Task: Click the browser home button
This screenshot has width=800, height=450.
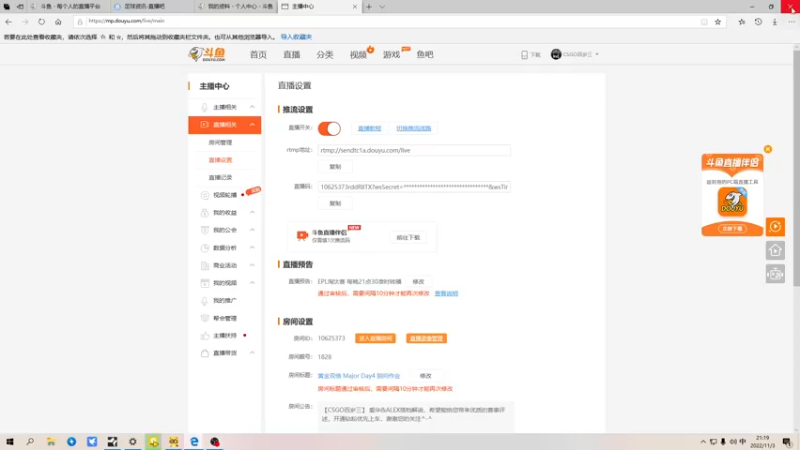Action: pyautogui.click(x=58, y=21)
